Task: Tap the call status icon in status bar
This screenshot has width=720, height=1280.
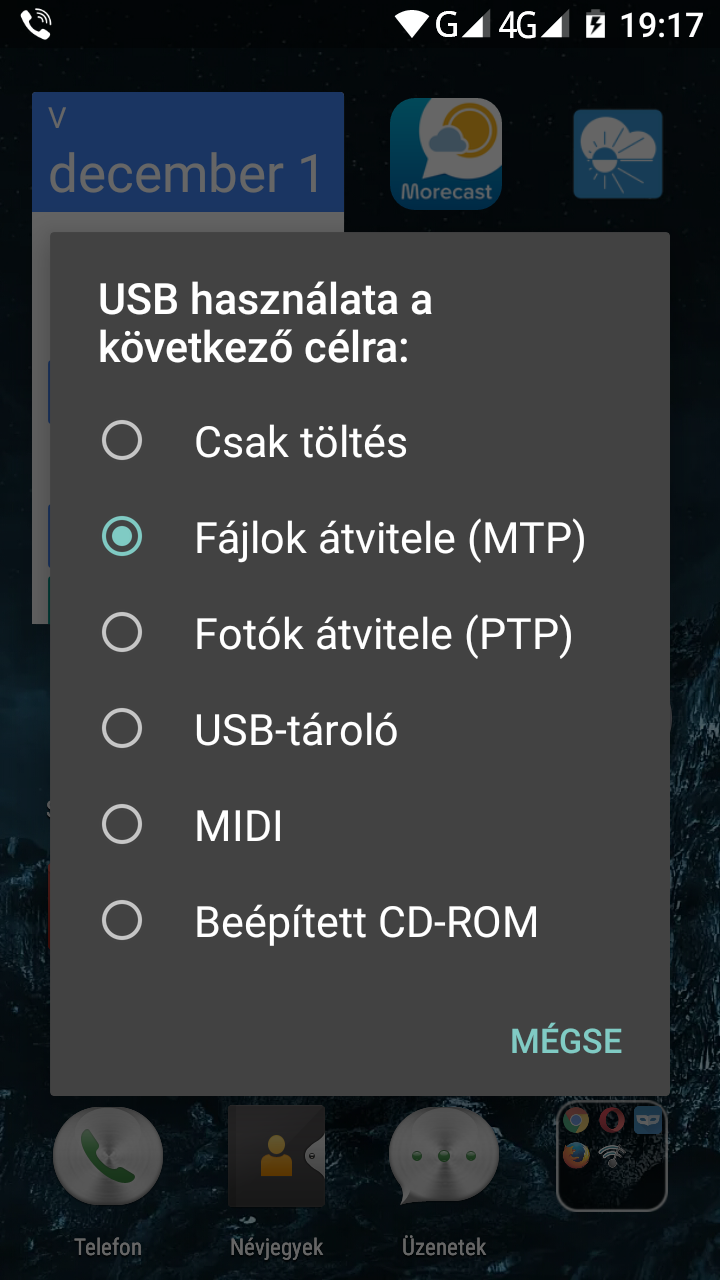Action: pyautogui.click(x=36, y=24)
